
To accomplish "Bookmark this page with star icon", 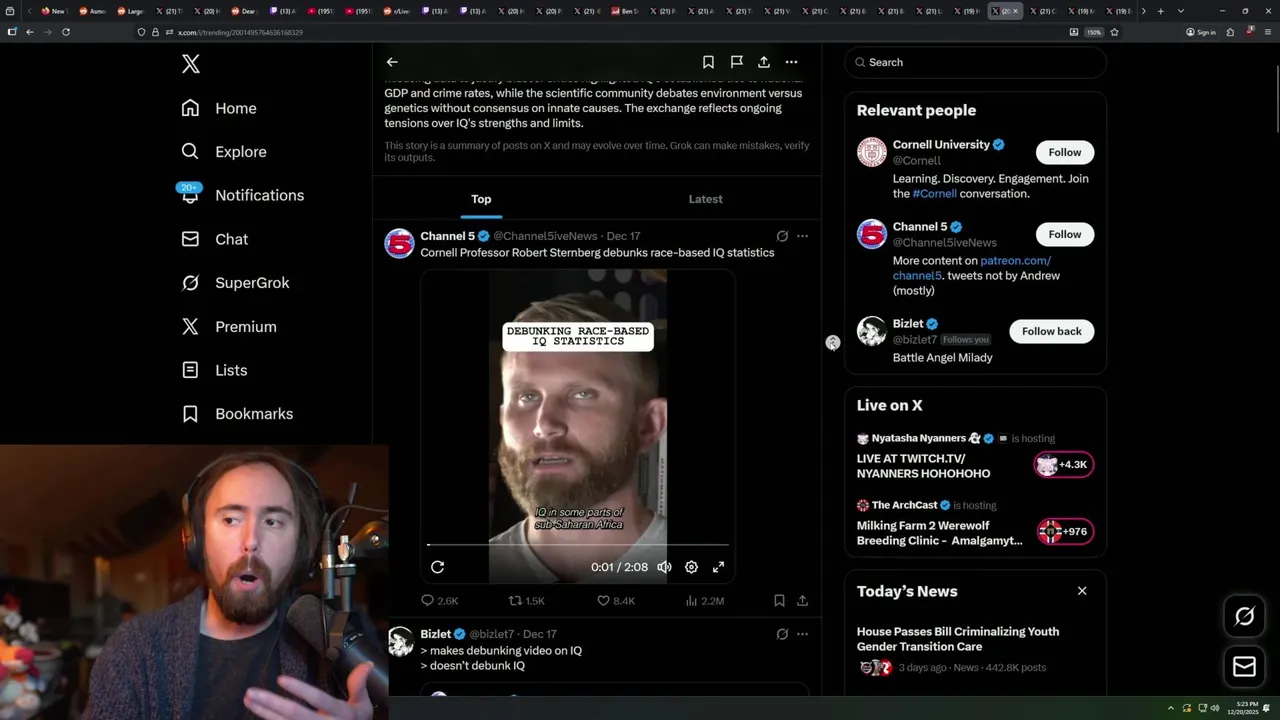I will pos(1114,32).
